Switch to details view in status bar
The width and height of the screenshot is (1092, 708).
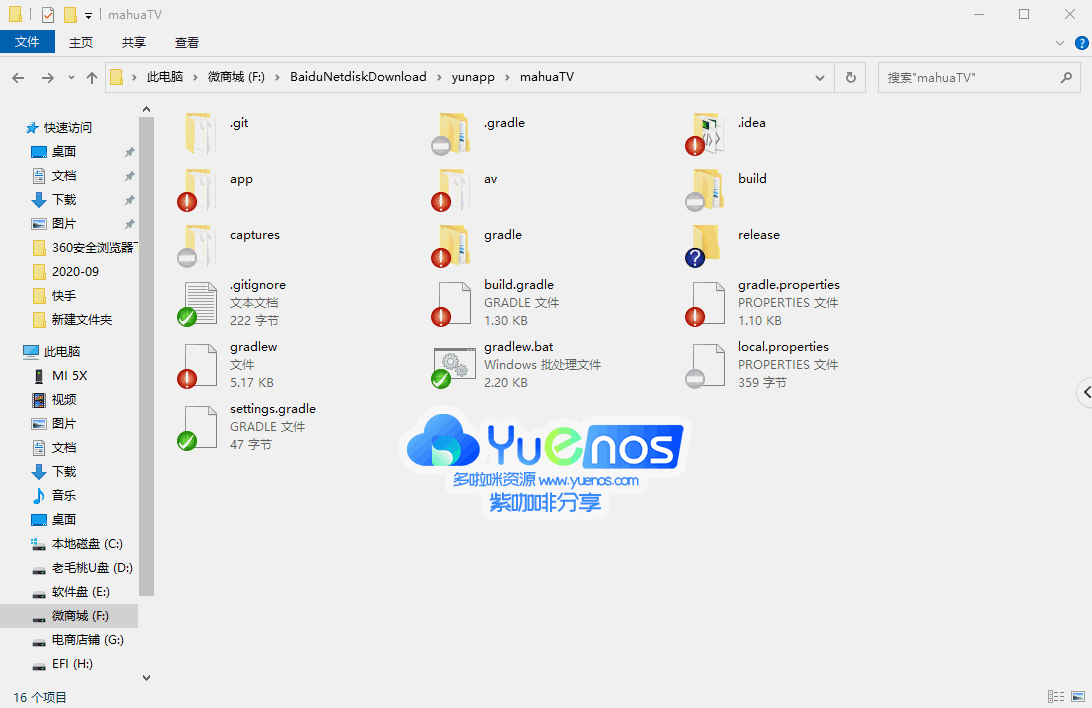[1056, 697]
